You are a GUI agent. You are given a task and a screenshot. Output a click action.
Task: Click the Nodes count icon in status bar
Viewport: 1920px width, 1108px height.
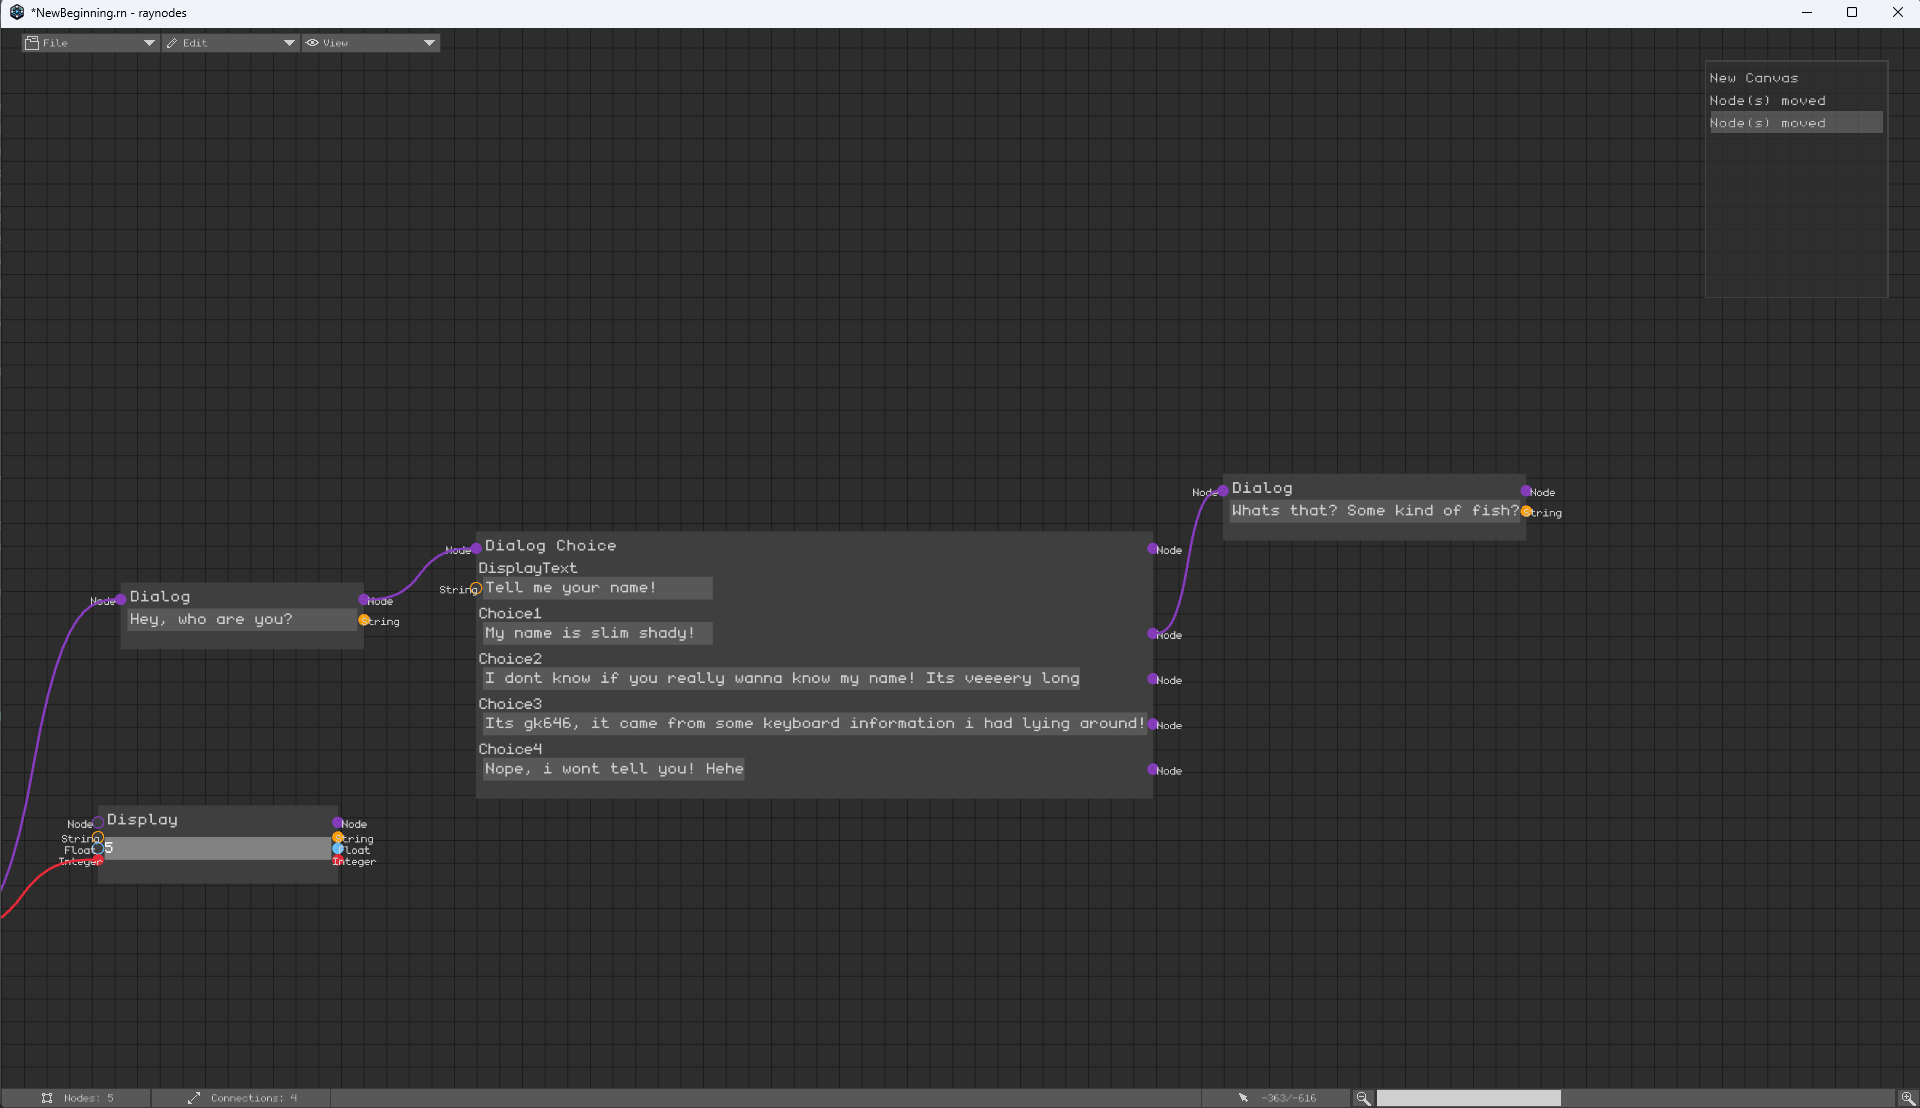click(47, 1098)
